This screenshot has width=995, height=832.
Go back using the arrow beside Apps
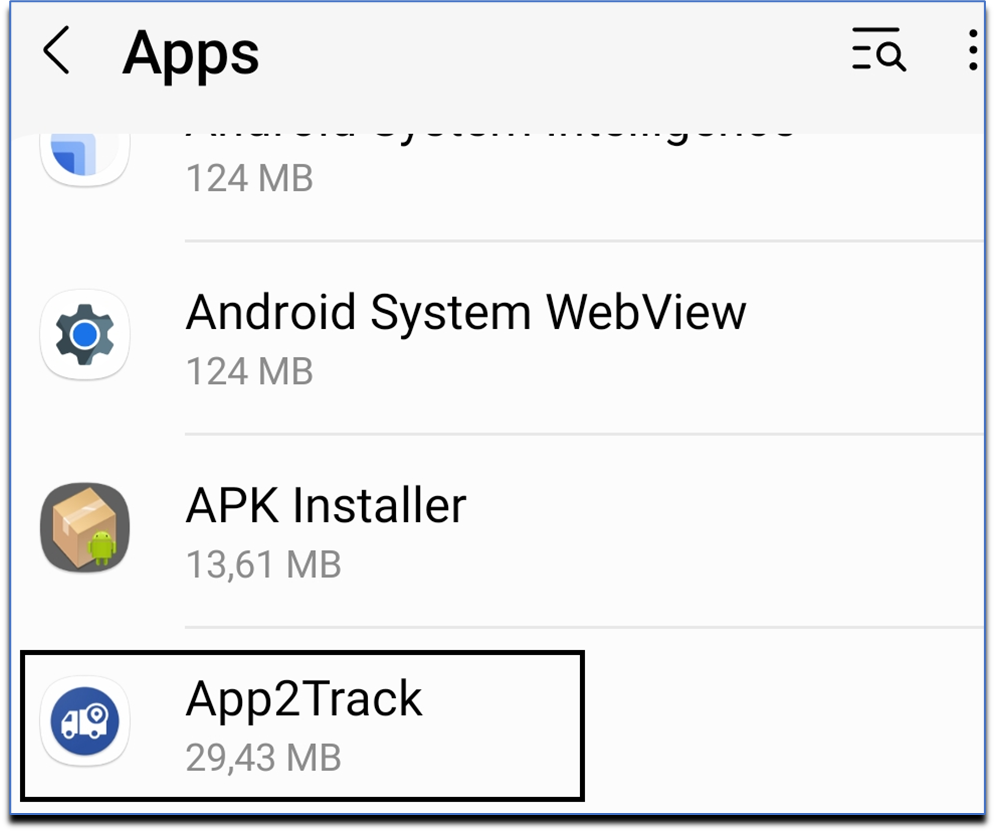click(56, 50)
